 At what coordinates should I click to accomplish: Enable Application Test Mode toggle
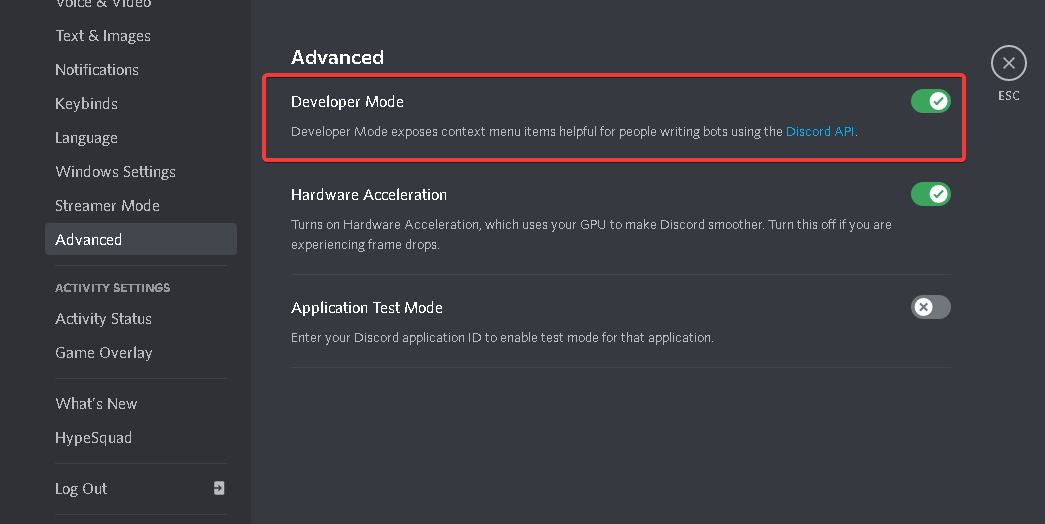pos(930,307)
